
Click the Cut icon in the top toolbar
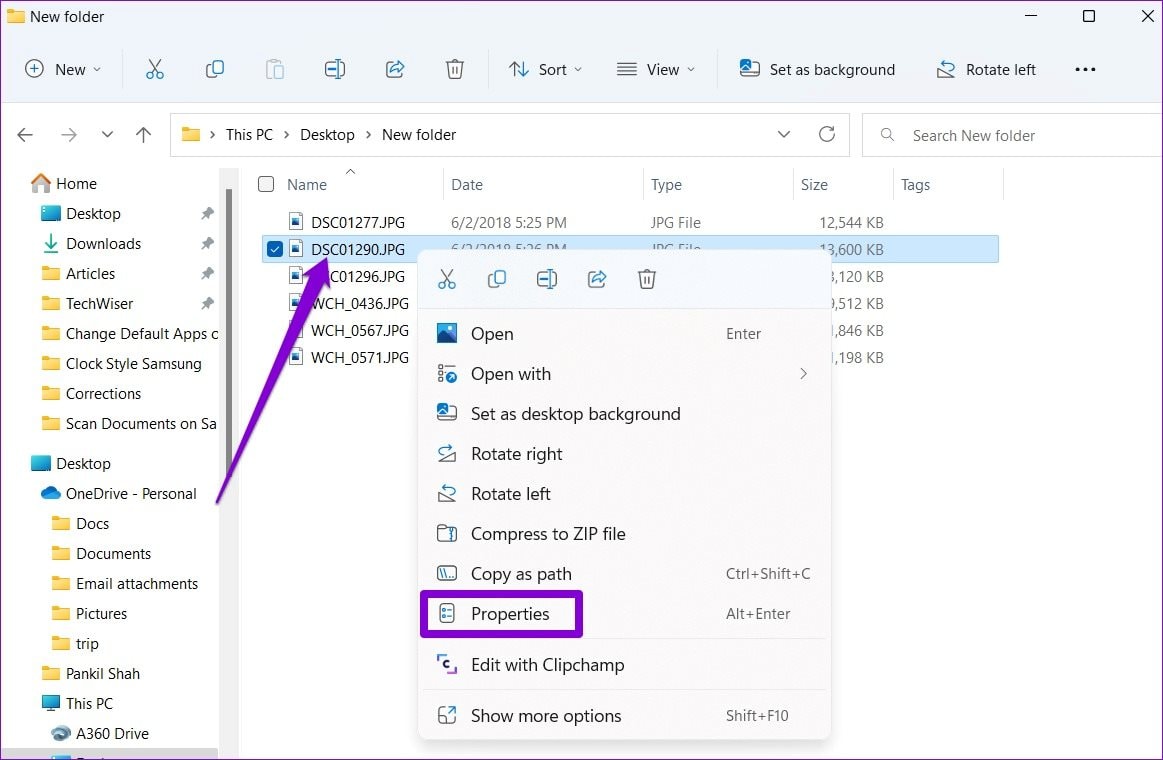pyautogui.click(x=154, y=70)
